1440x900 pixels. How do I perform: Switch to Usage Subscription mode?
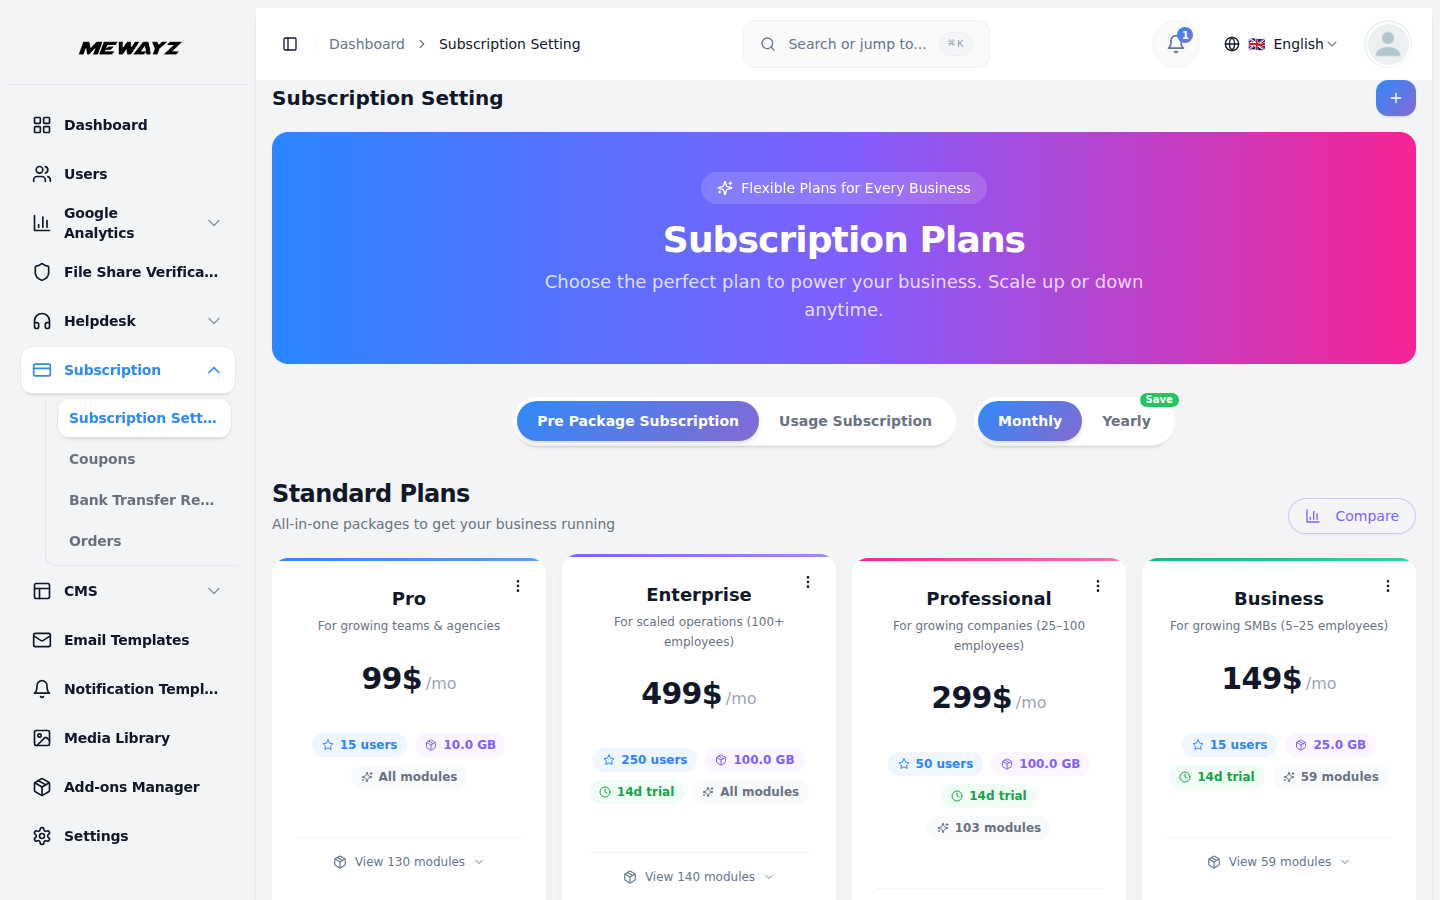pos(854,420)
